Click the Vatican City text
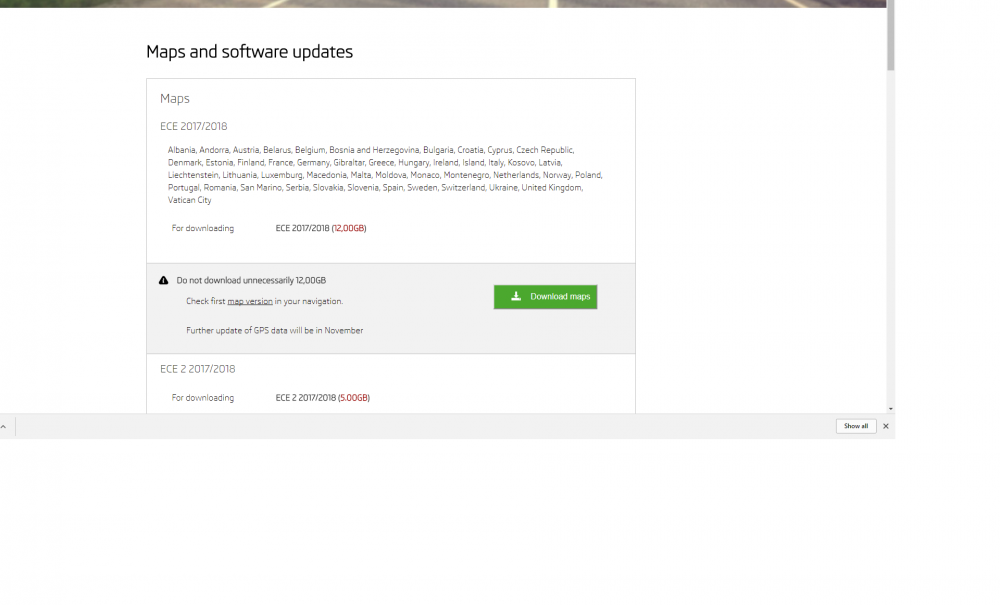 click(189, 200)
